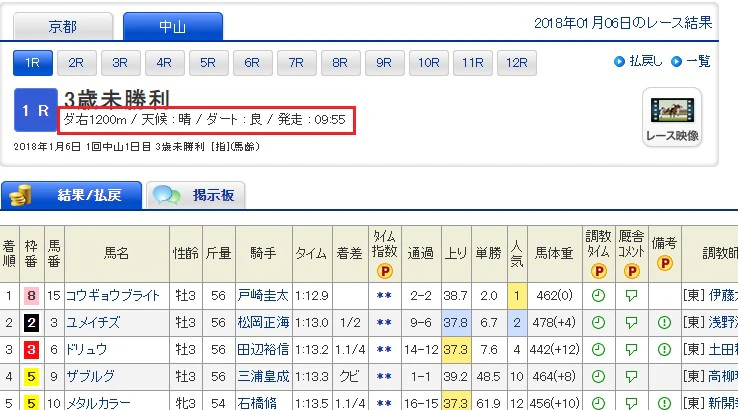
Task: Click the clock icon in ユメイチズ row
Action: 598,322
